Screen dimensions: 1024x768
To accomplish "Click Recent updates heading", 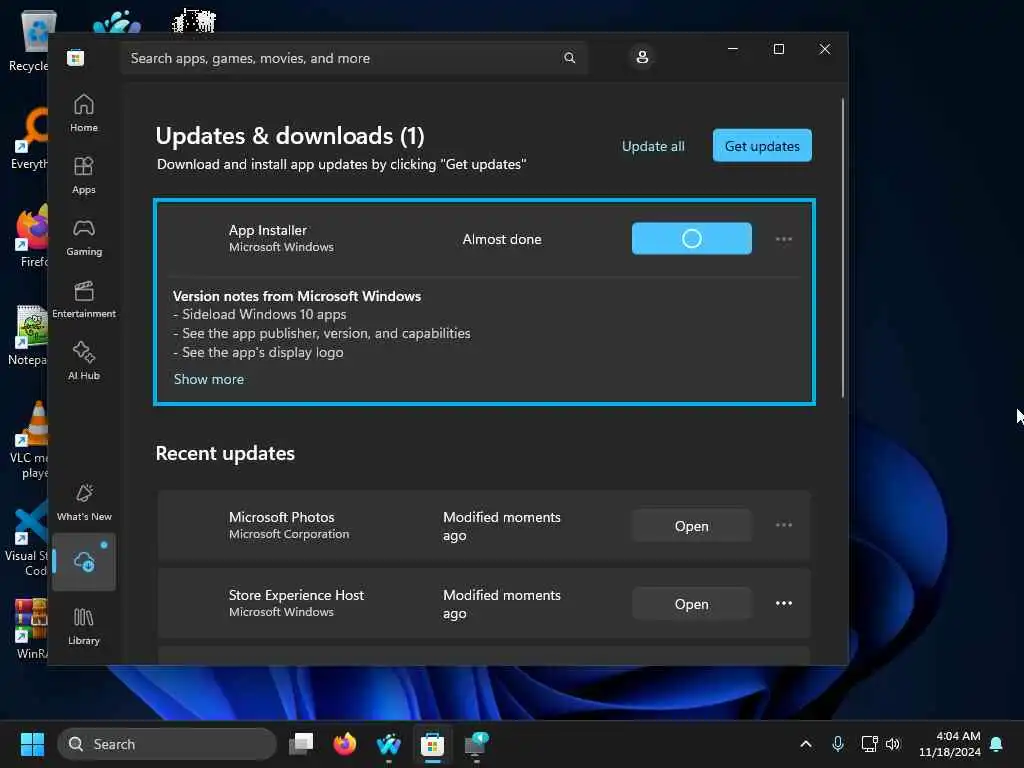I will (225, 453).
